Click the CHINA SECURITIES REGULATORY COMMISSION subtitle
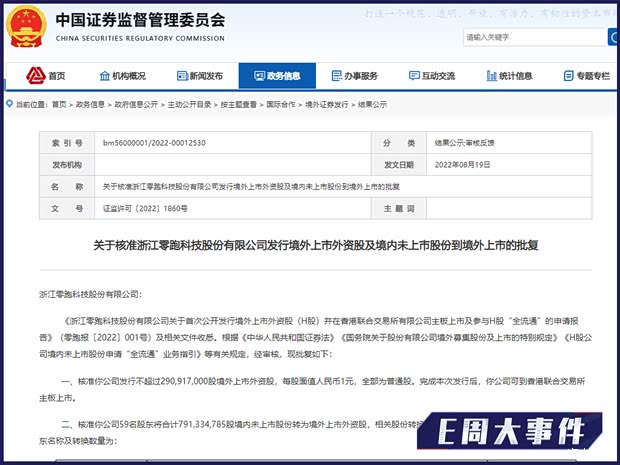The image size is (620, 465). click(x=140, y=38)
